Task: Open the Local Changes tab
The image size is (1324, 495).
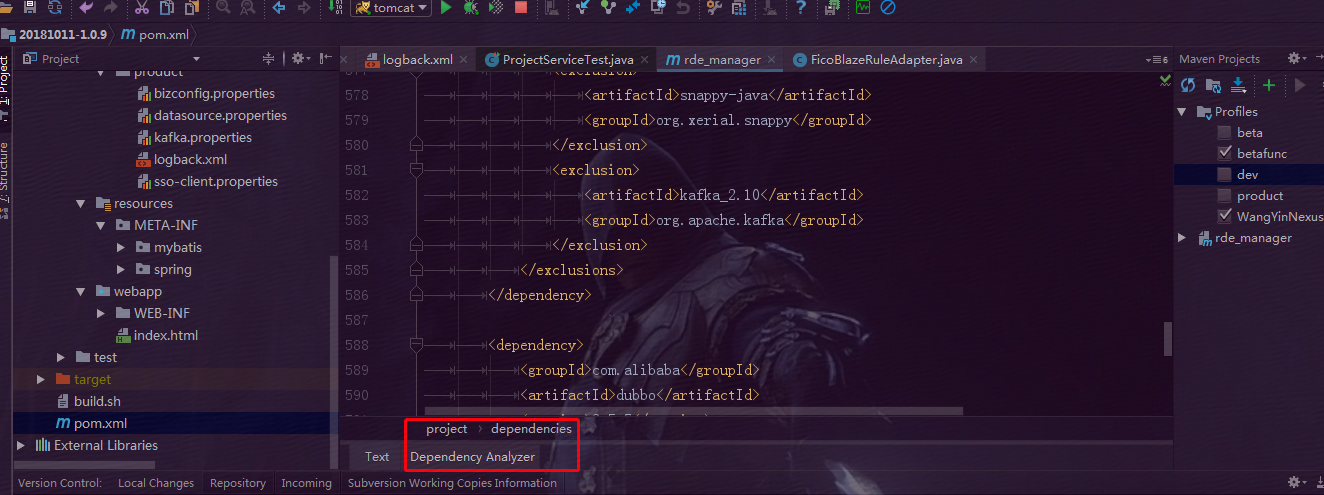Action: [156, 483]
